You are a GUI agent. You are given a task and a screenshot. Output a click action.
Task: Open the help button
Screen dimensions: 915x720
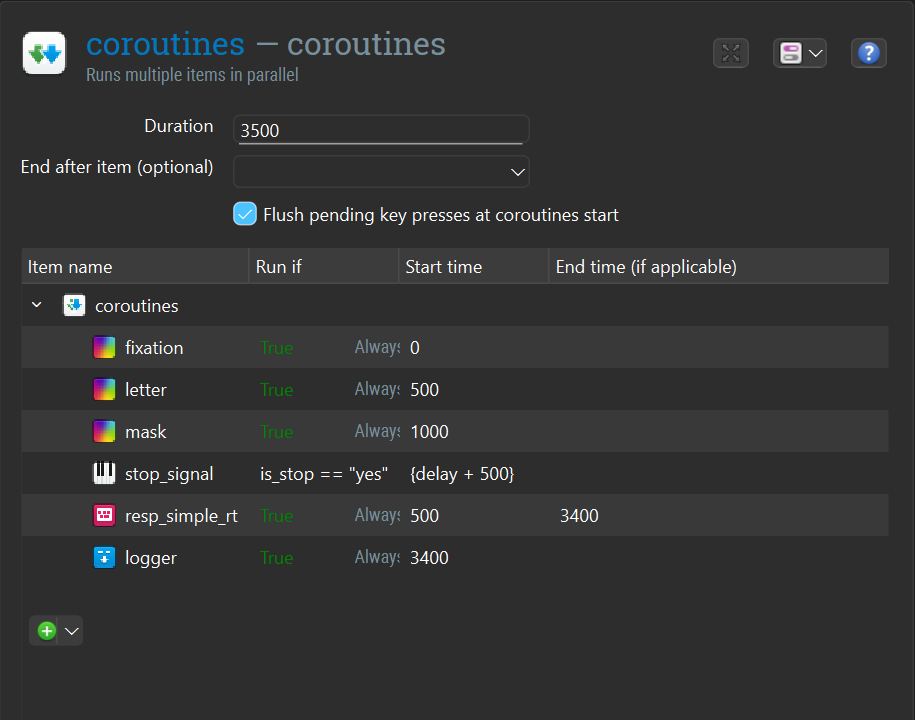click(x=868, y=53)
